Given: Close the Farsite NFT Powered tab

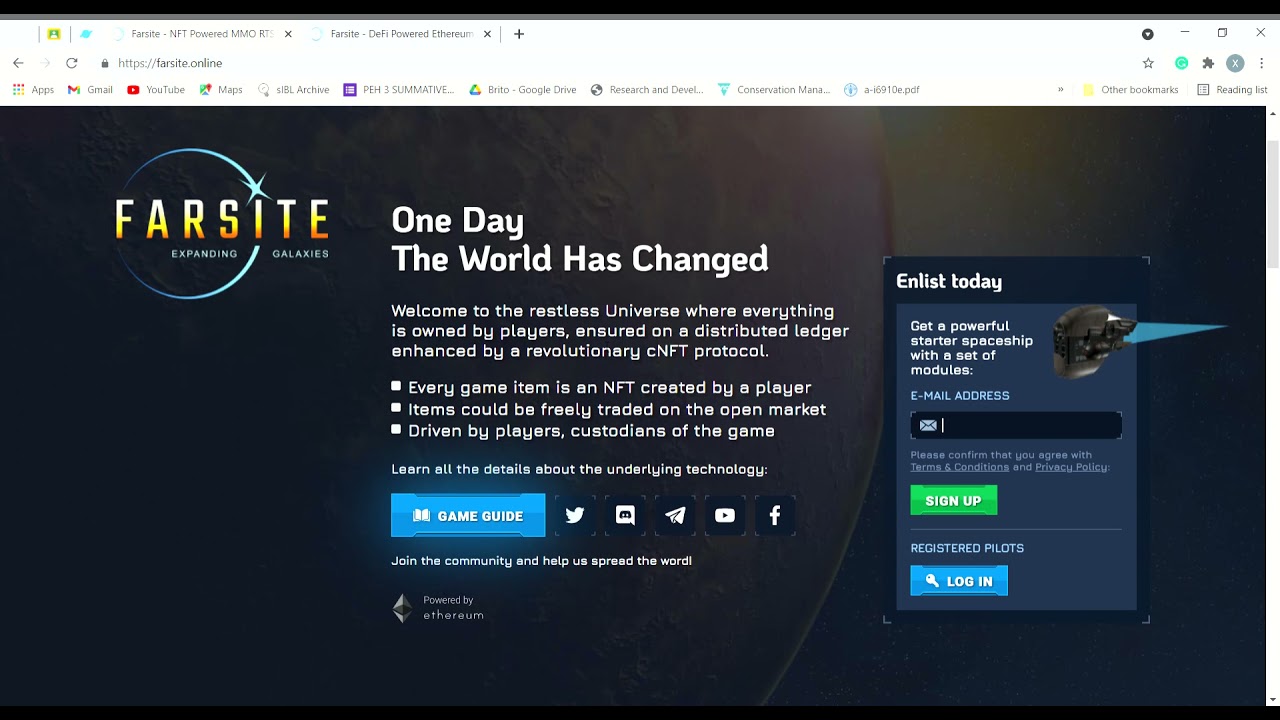Looking at the screenshot, I should pos(288,34).
